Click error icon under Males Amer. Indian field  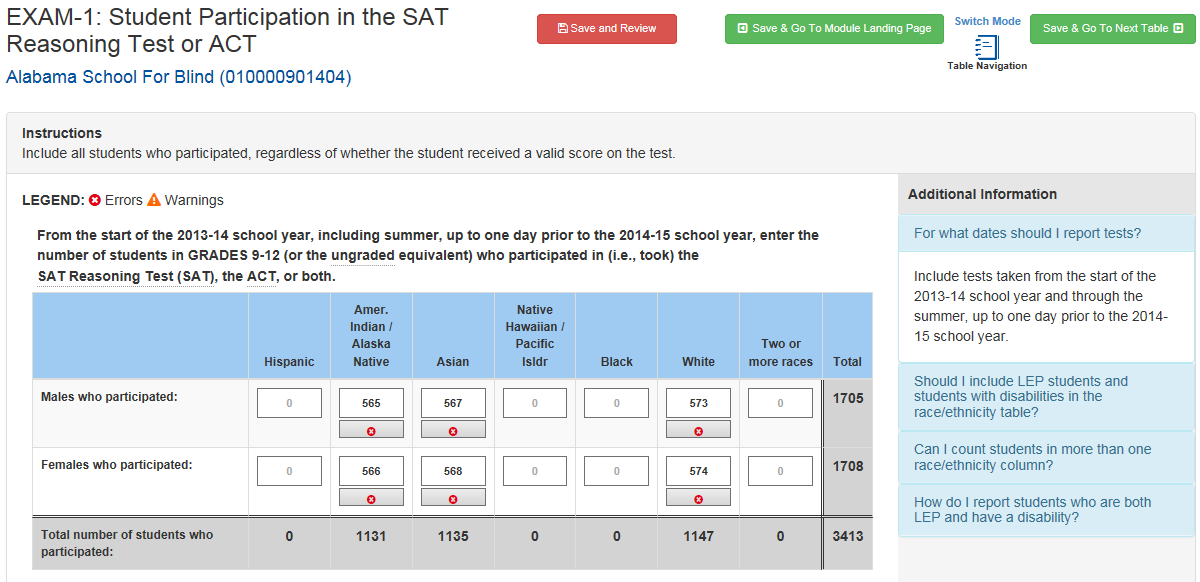371,430
